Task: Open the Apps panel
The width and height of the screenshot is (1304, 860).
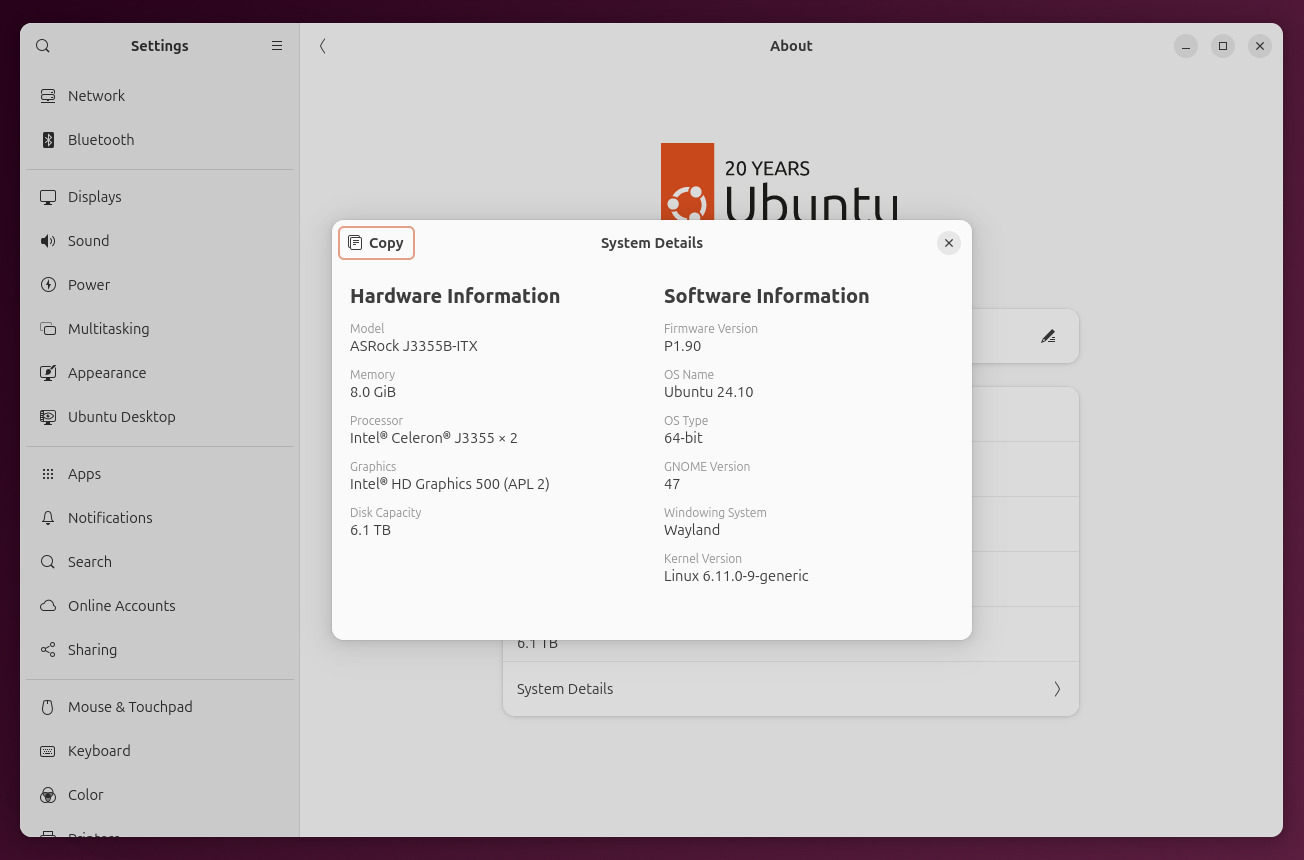Action: click(160, 474)
